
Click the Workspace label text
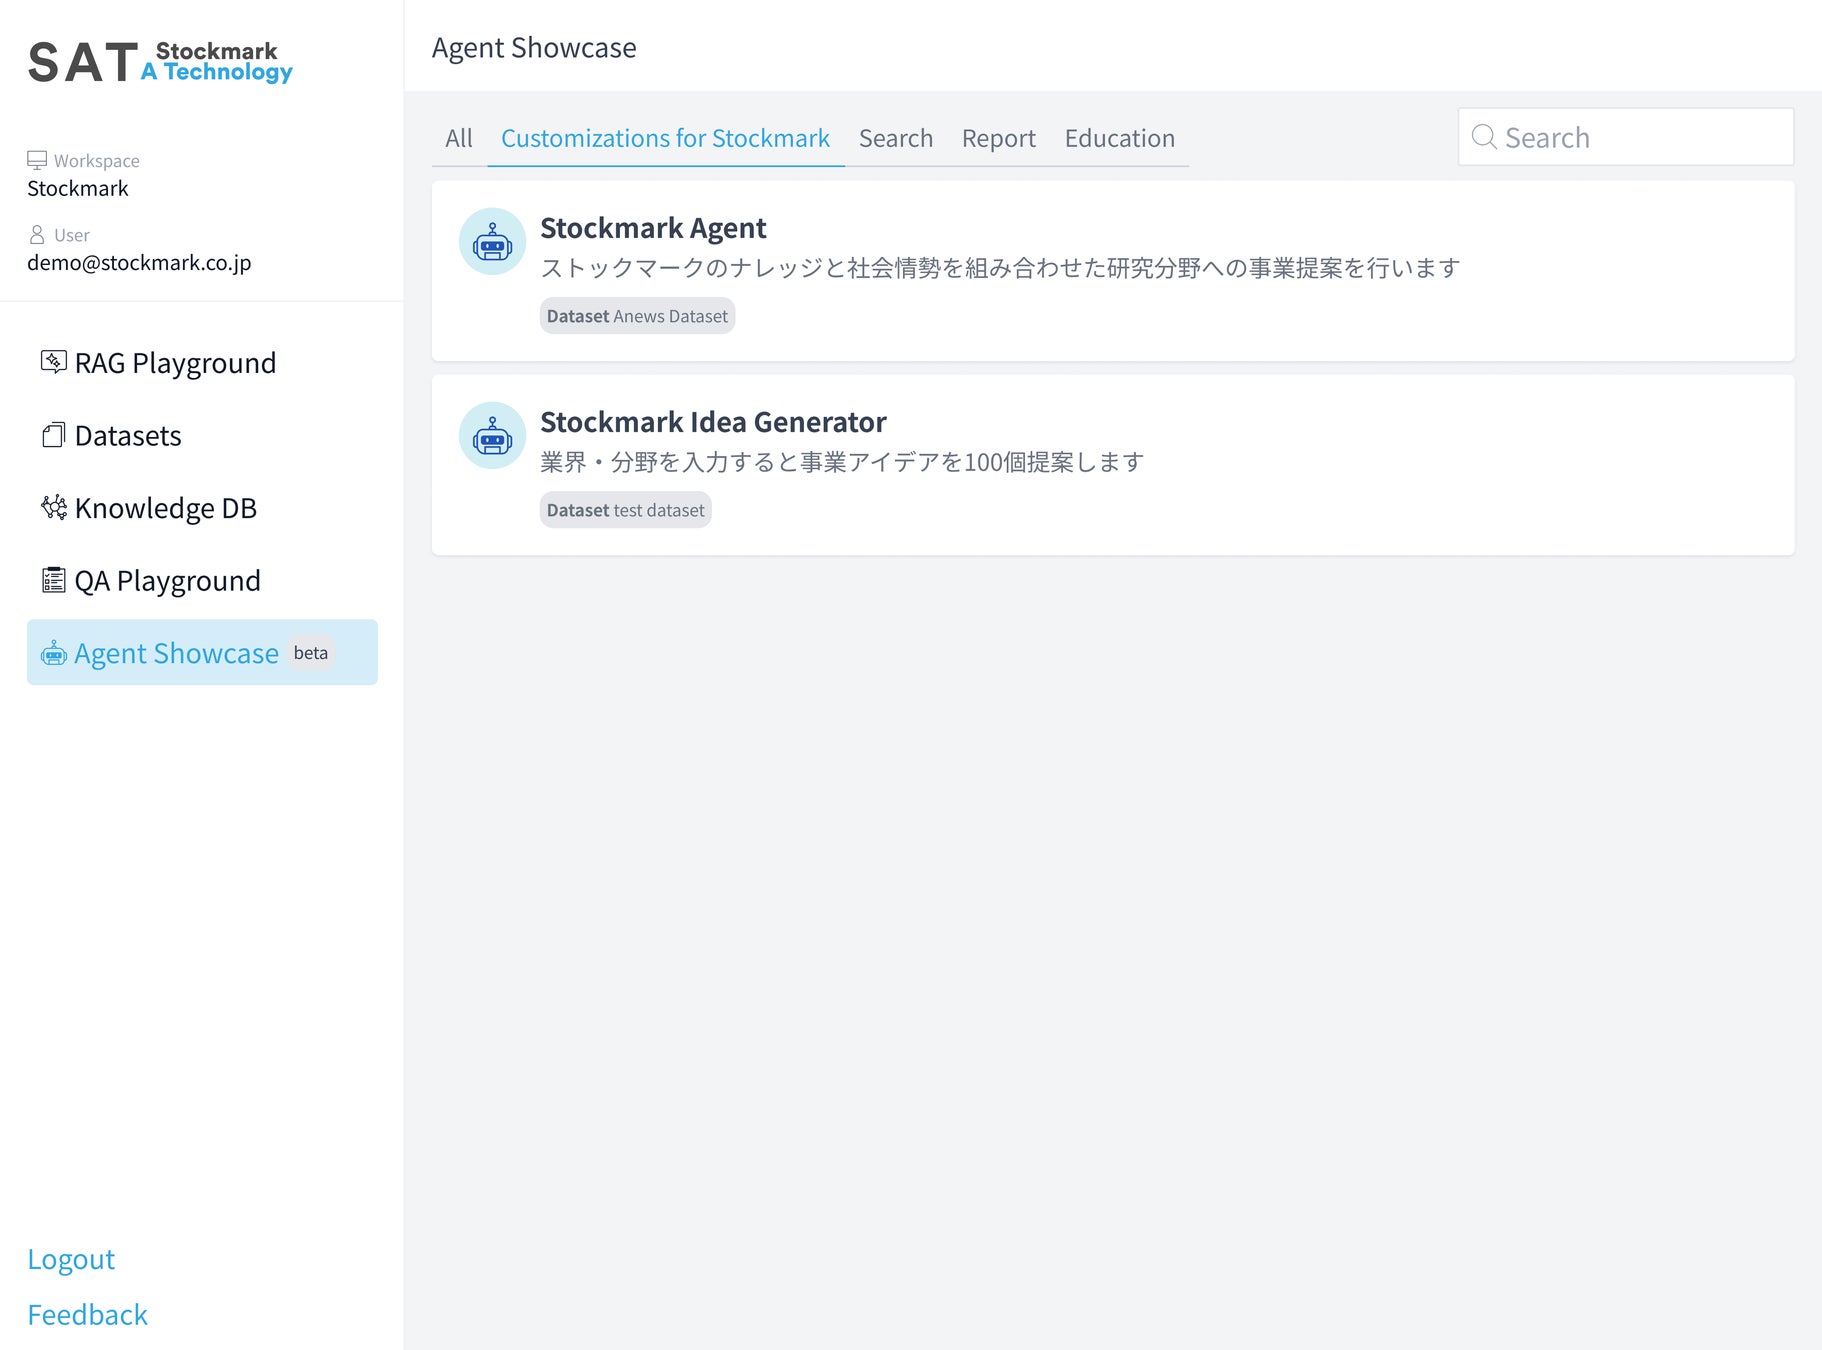pyautogui.click(x=97, y=161)
